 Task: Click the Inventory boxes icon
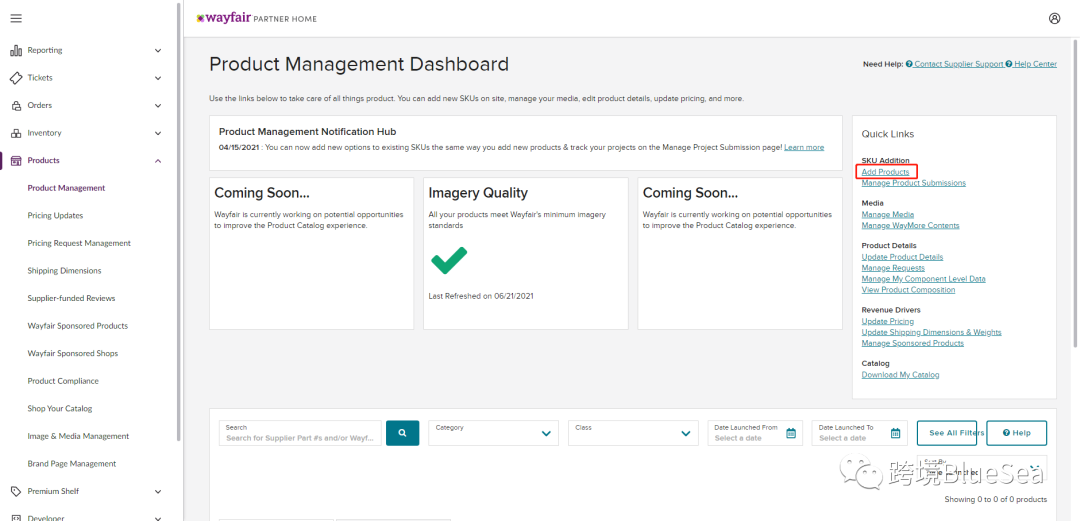(x=16, y=133)
